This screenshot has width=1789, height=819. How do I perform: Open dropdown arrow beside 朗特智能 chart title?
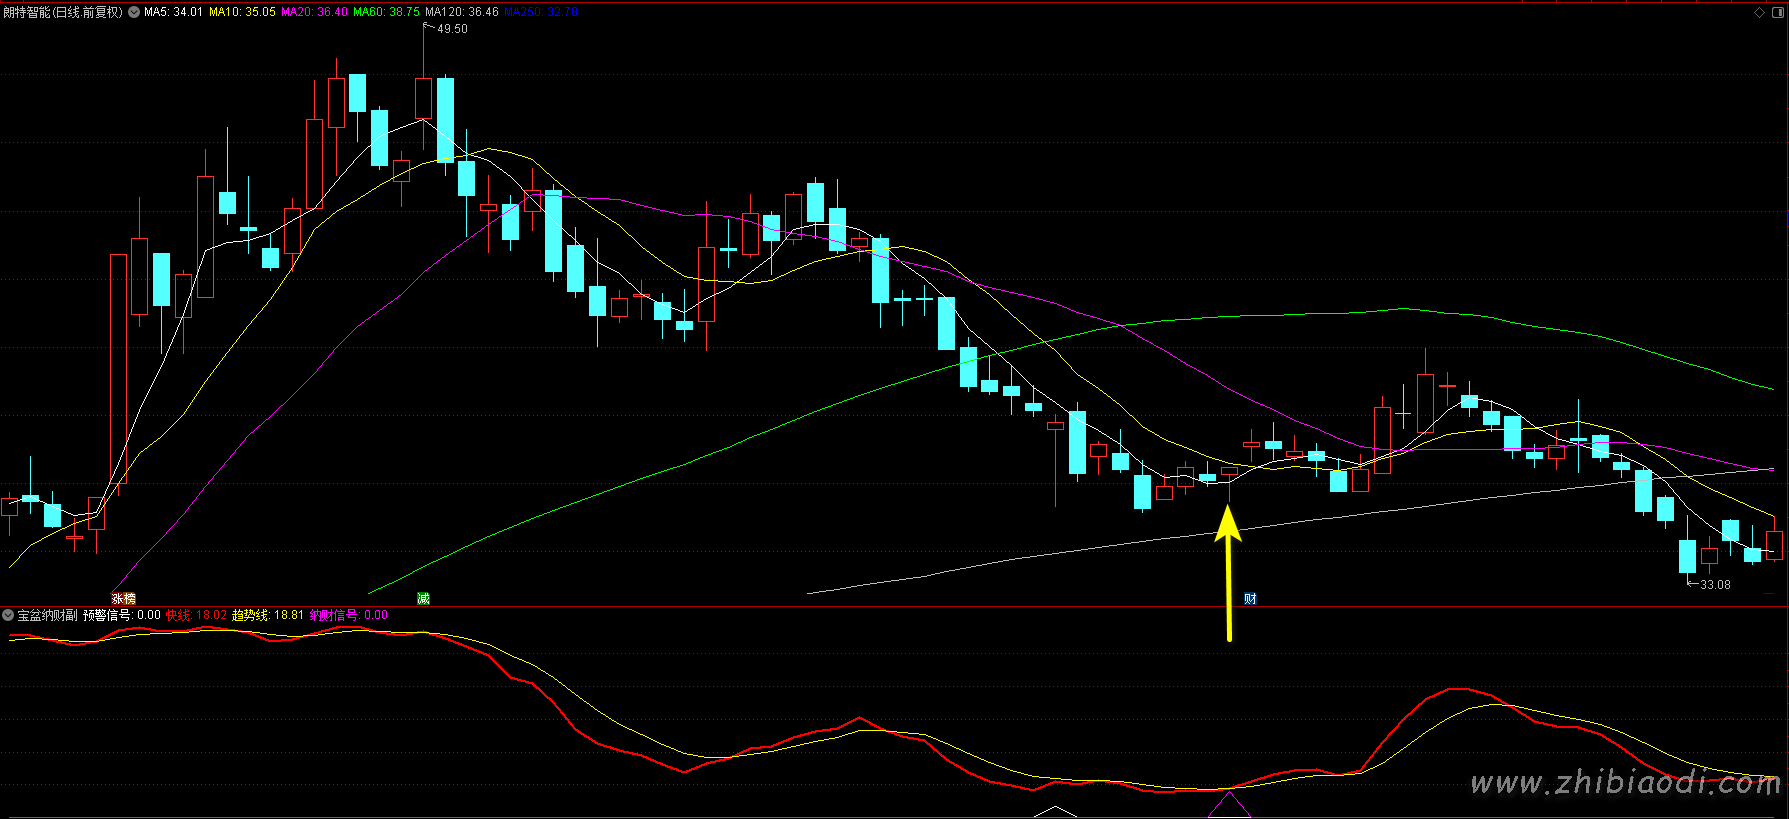click(x=134, y=12)
